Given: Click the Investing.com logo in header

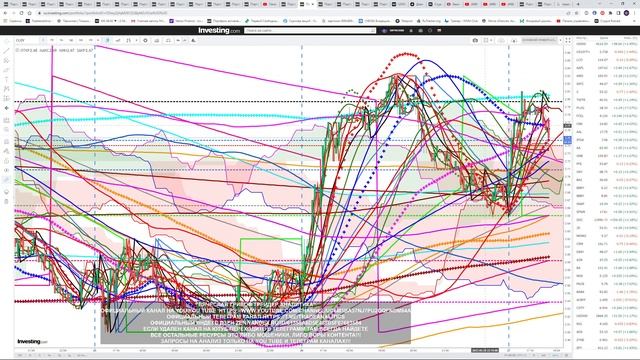Looking at the screenshot, I should (219, 31).
